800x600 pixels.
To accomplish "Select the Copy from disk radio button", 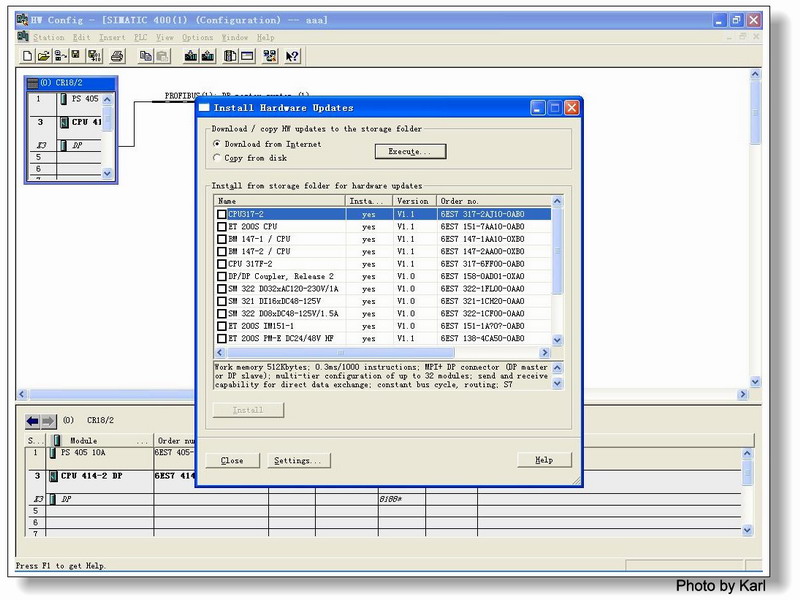I will click(217, 158).
